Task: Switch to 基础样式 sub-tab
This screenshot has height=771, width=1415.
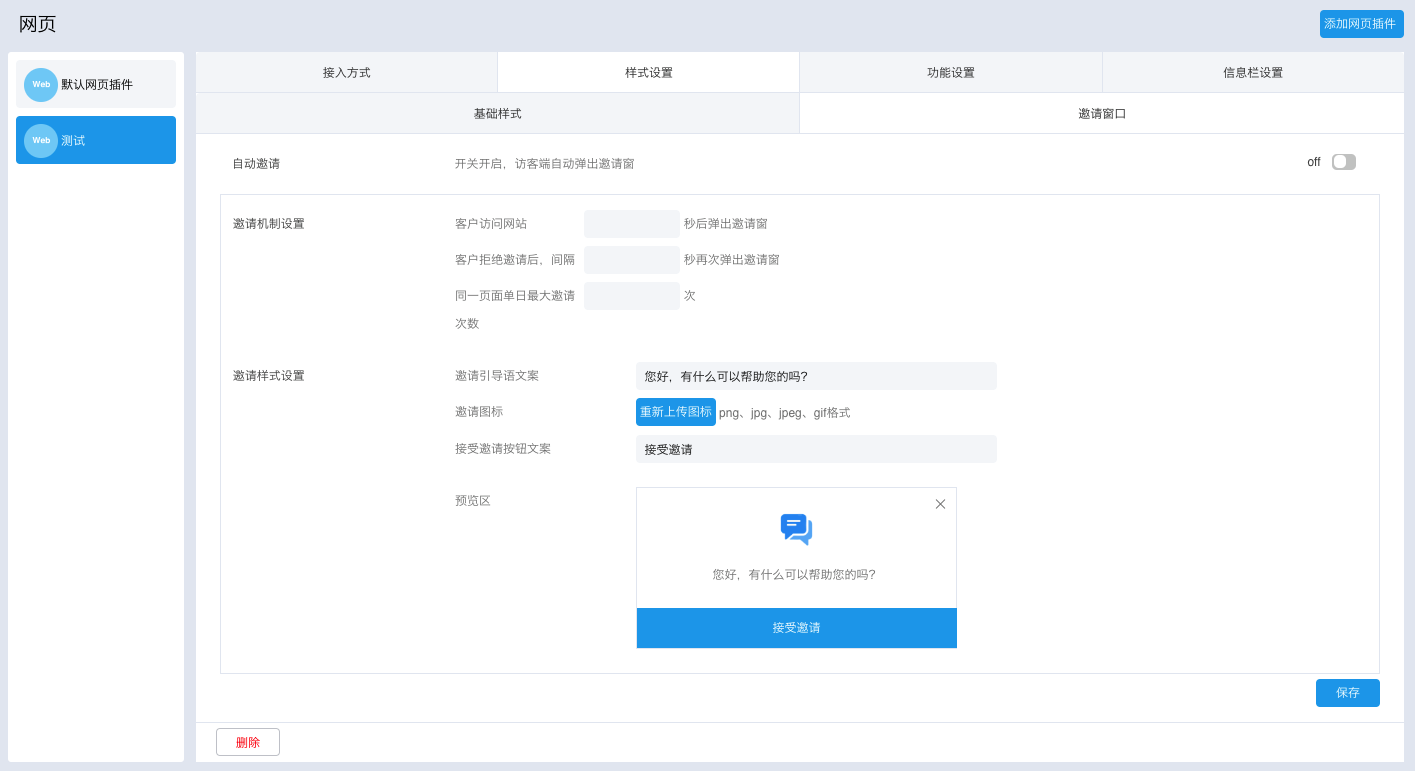Action: tap(497, 114)
